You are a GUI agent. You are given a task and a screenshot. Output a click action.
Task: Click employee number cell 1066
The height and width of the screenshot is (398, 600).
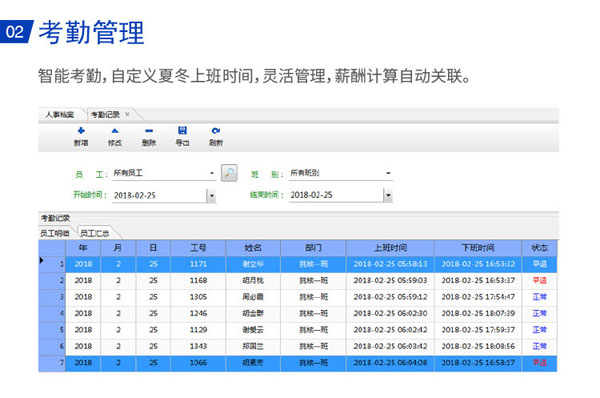click(198, 363)
